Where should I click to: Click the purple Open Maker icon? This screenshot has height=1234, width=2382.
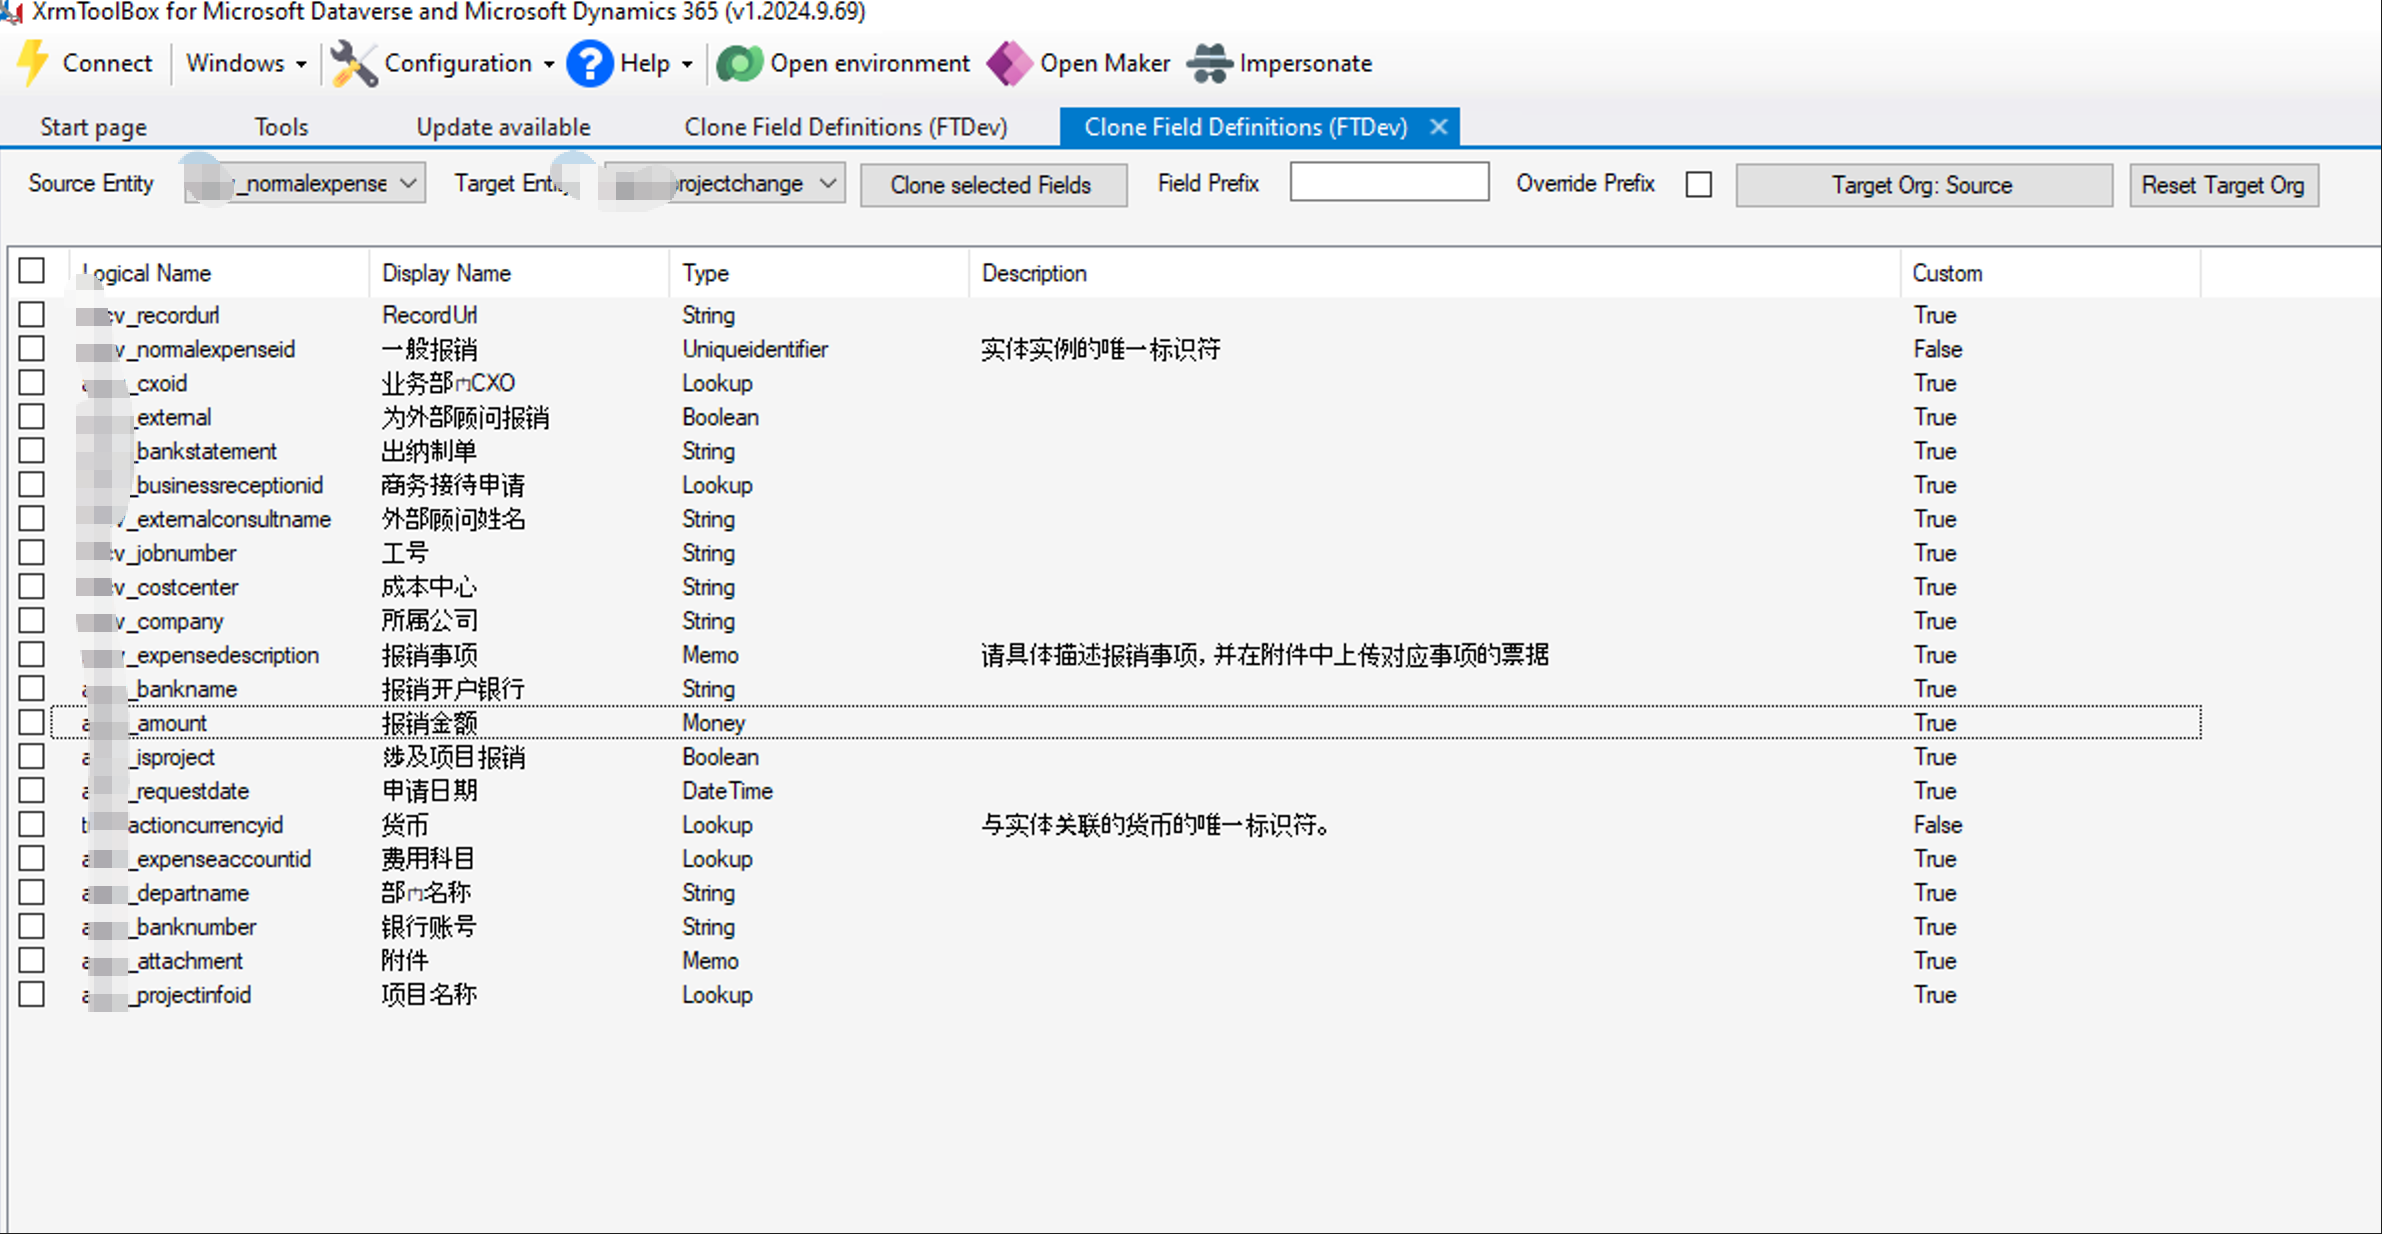1009,63
